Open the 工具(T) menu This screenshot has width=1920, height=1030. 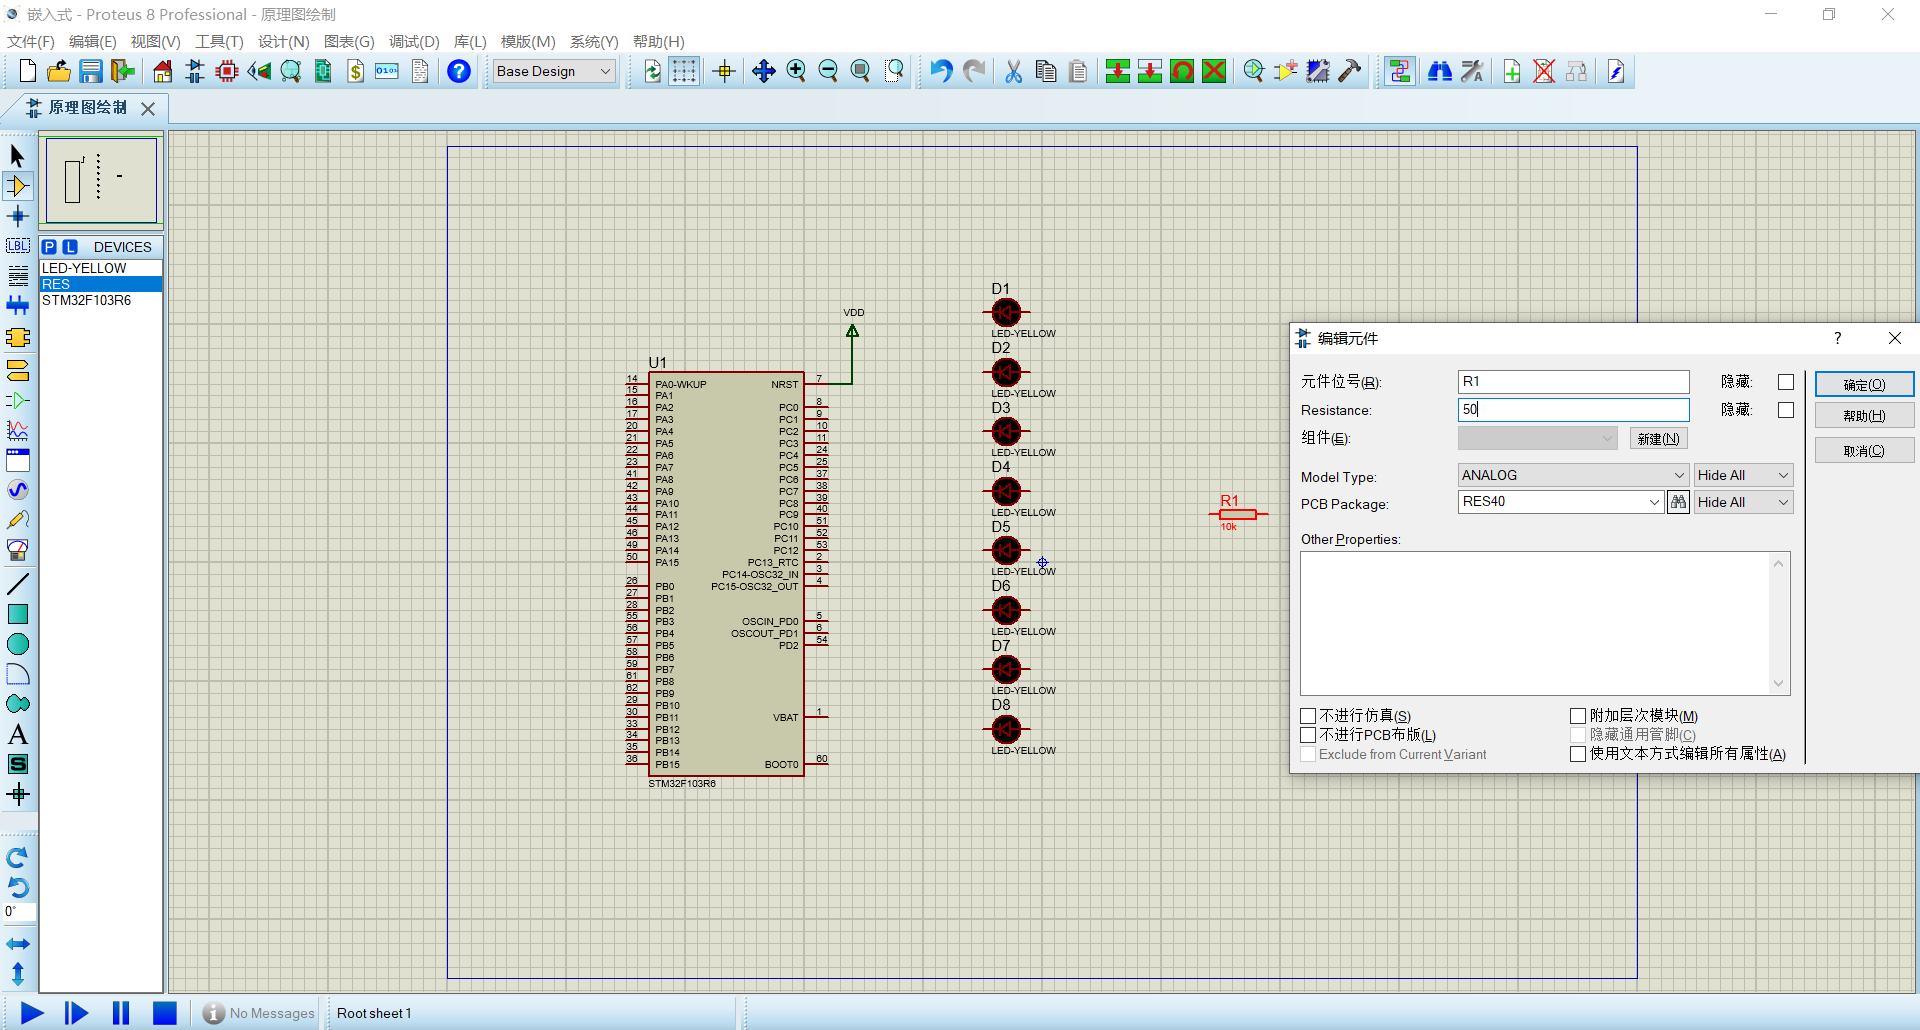click(x=219, y=41)
